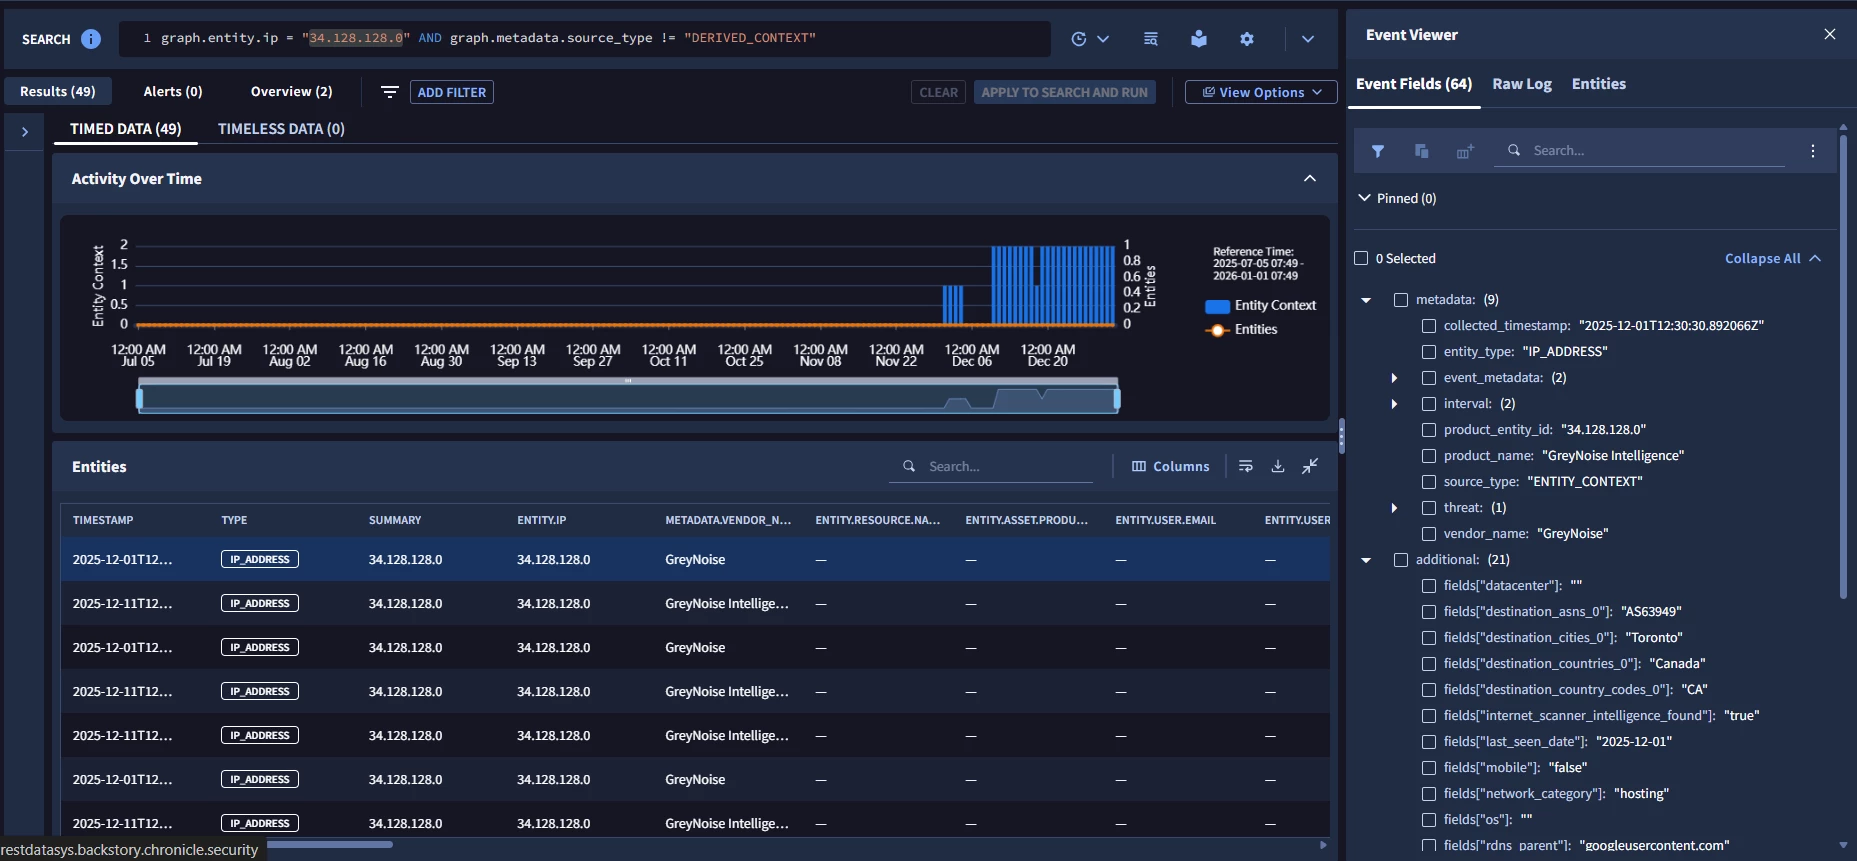Collapse the Activity Over Time panel
The height and width of the screenshot is (861, 1857).
(1310, 178)
